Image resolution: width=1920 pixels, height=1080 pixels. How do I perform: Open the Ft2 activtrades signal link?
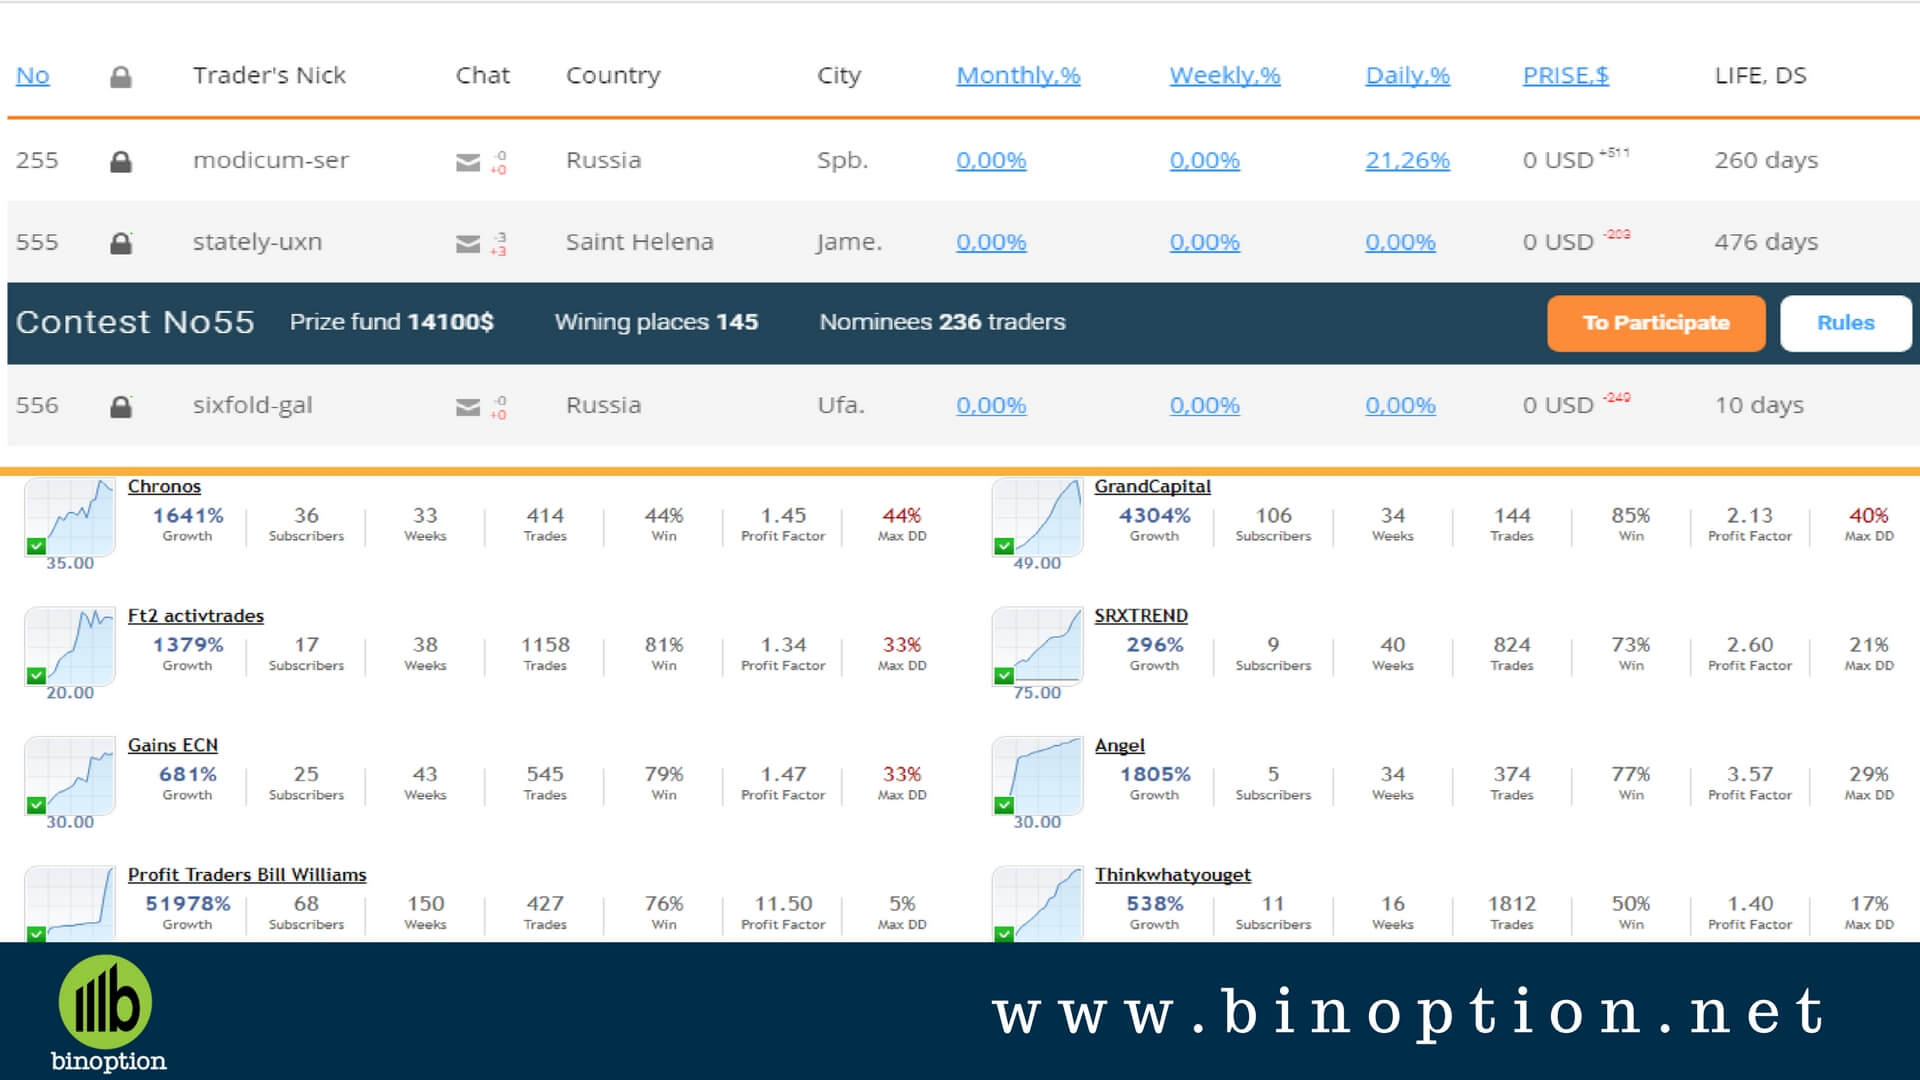(196, 616)
